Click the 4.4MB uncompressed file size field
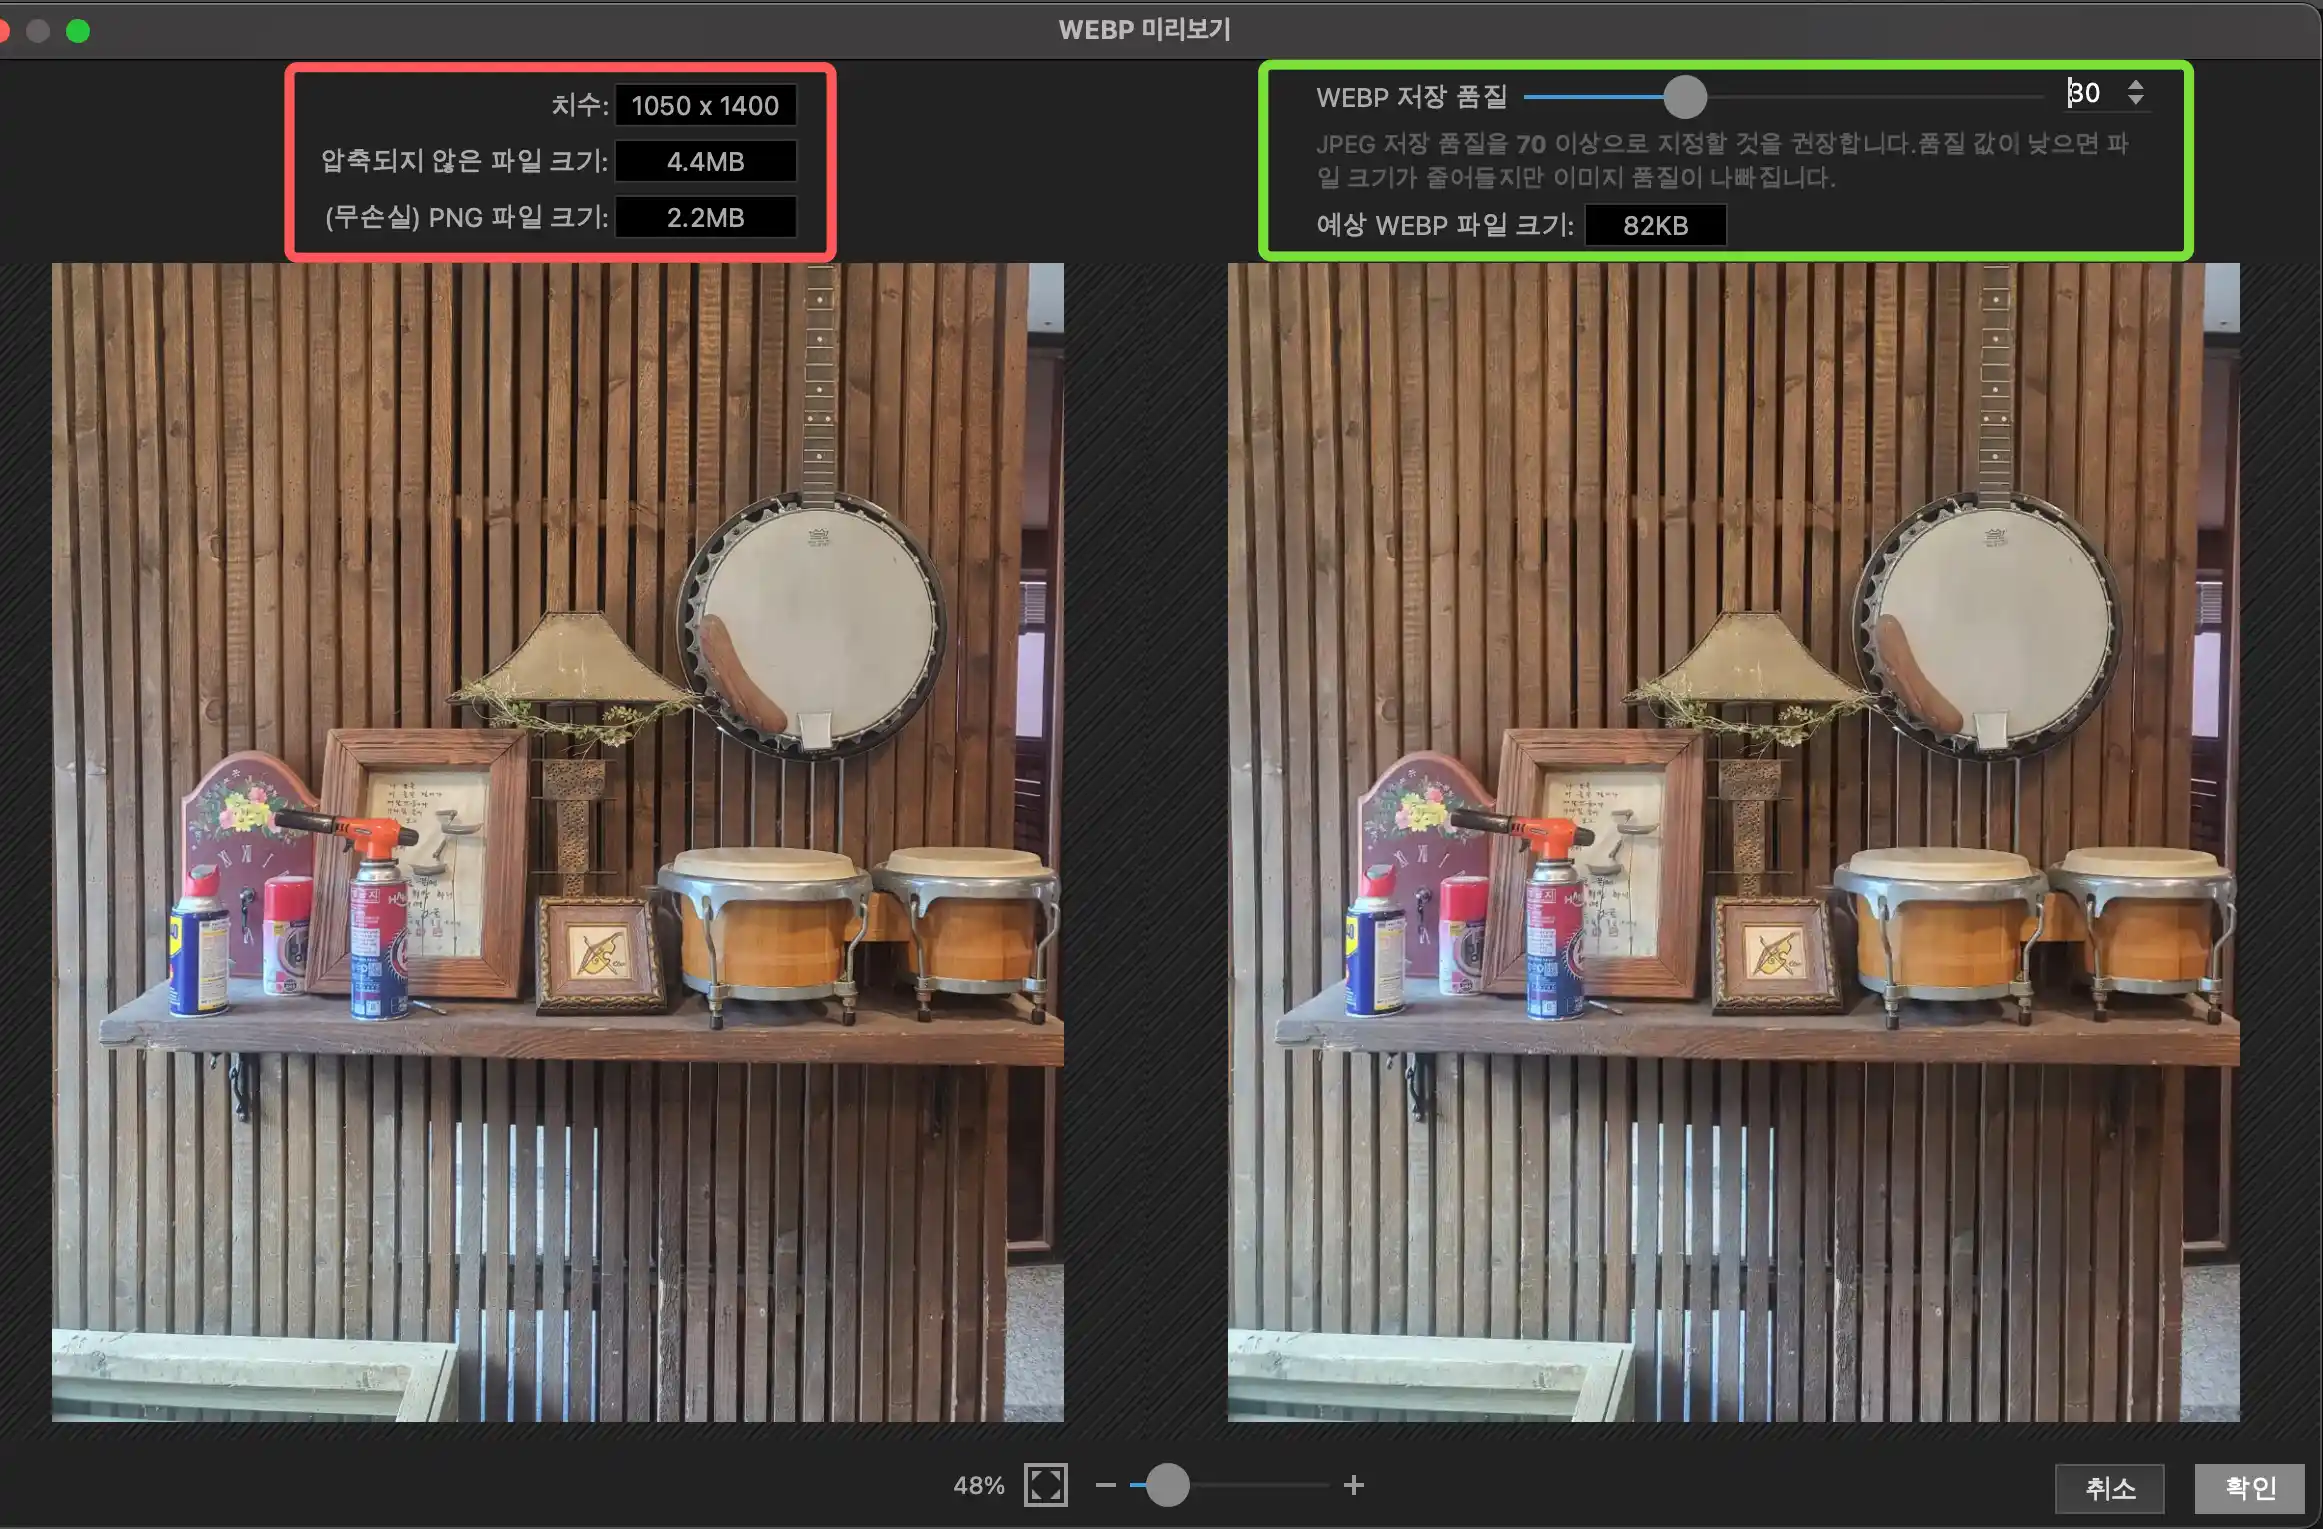This screenshot has height=1529, width=2323. click(x=705, y=162)
